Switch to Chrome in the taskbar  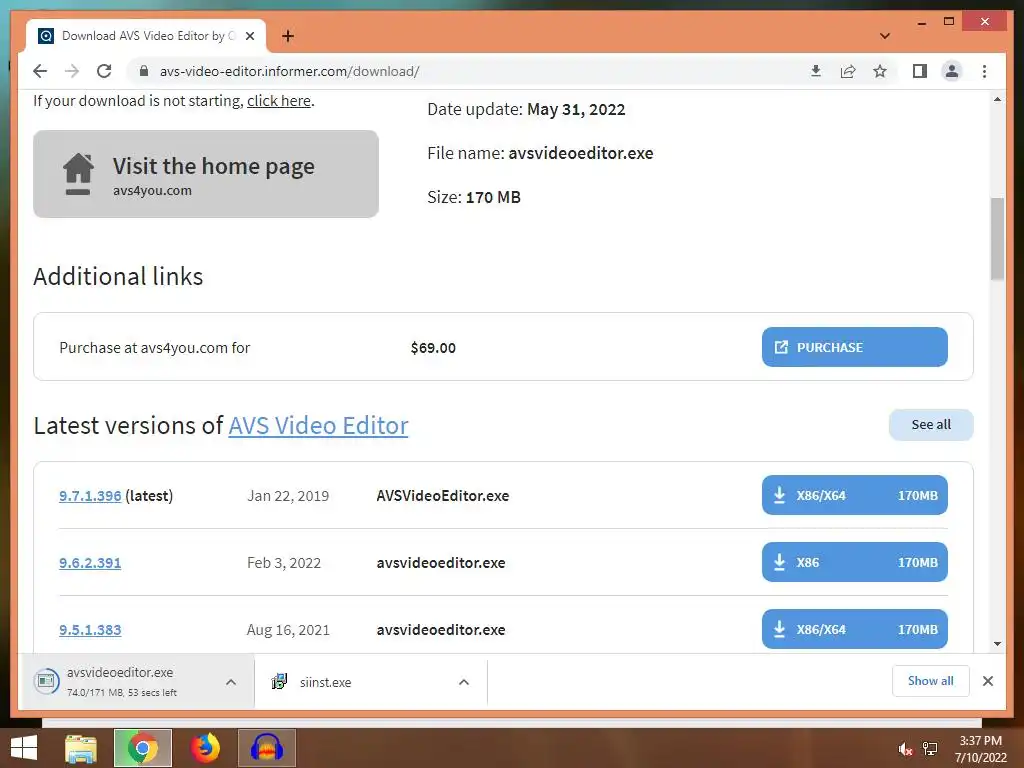coord(143,748)
